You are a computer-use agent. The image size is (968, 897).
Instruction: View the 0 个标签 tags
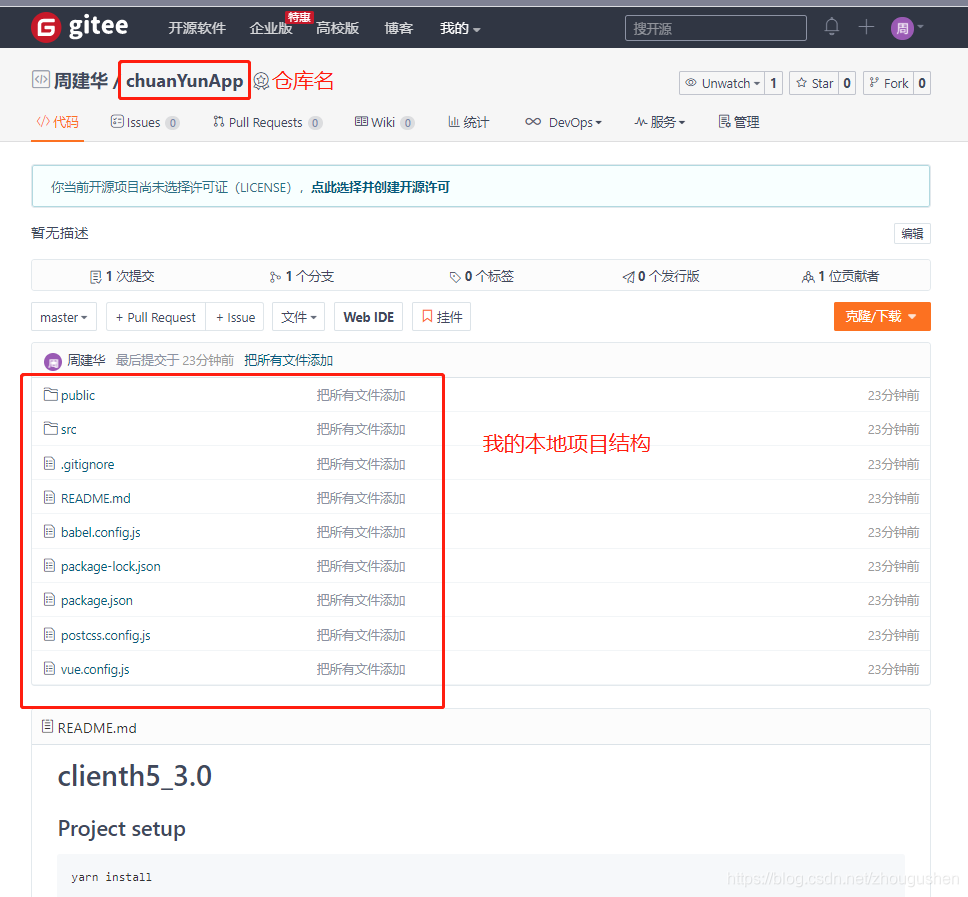[482, 277]
